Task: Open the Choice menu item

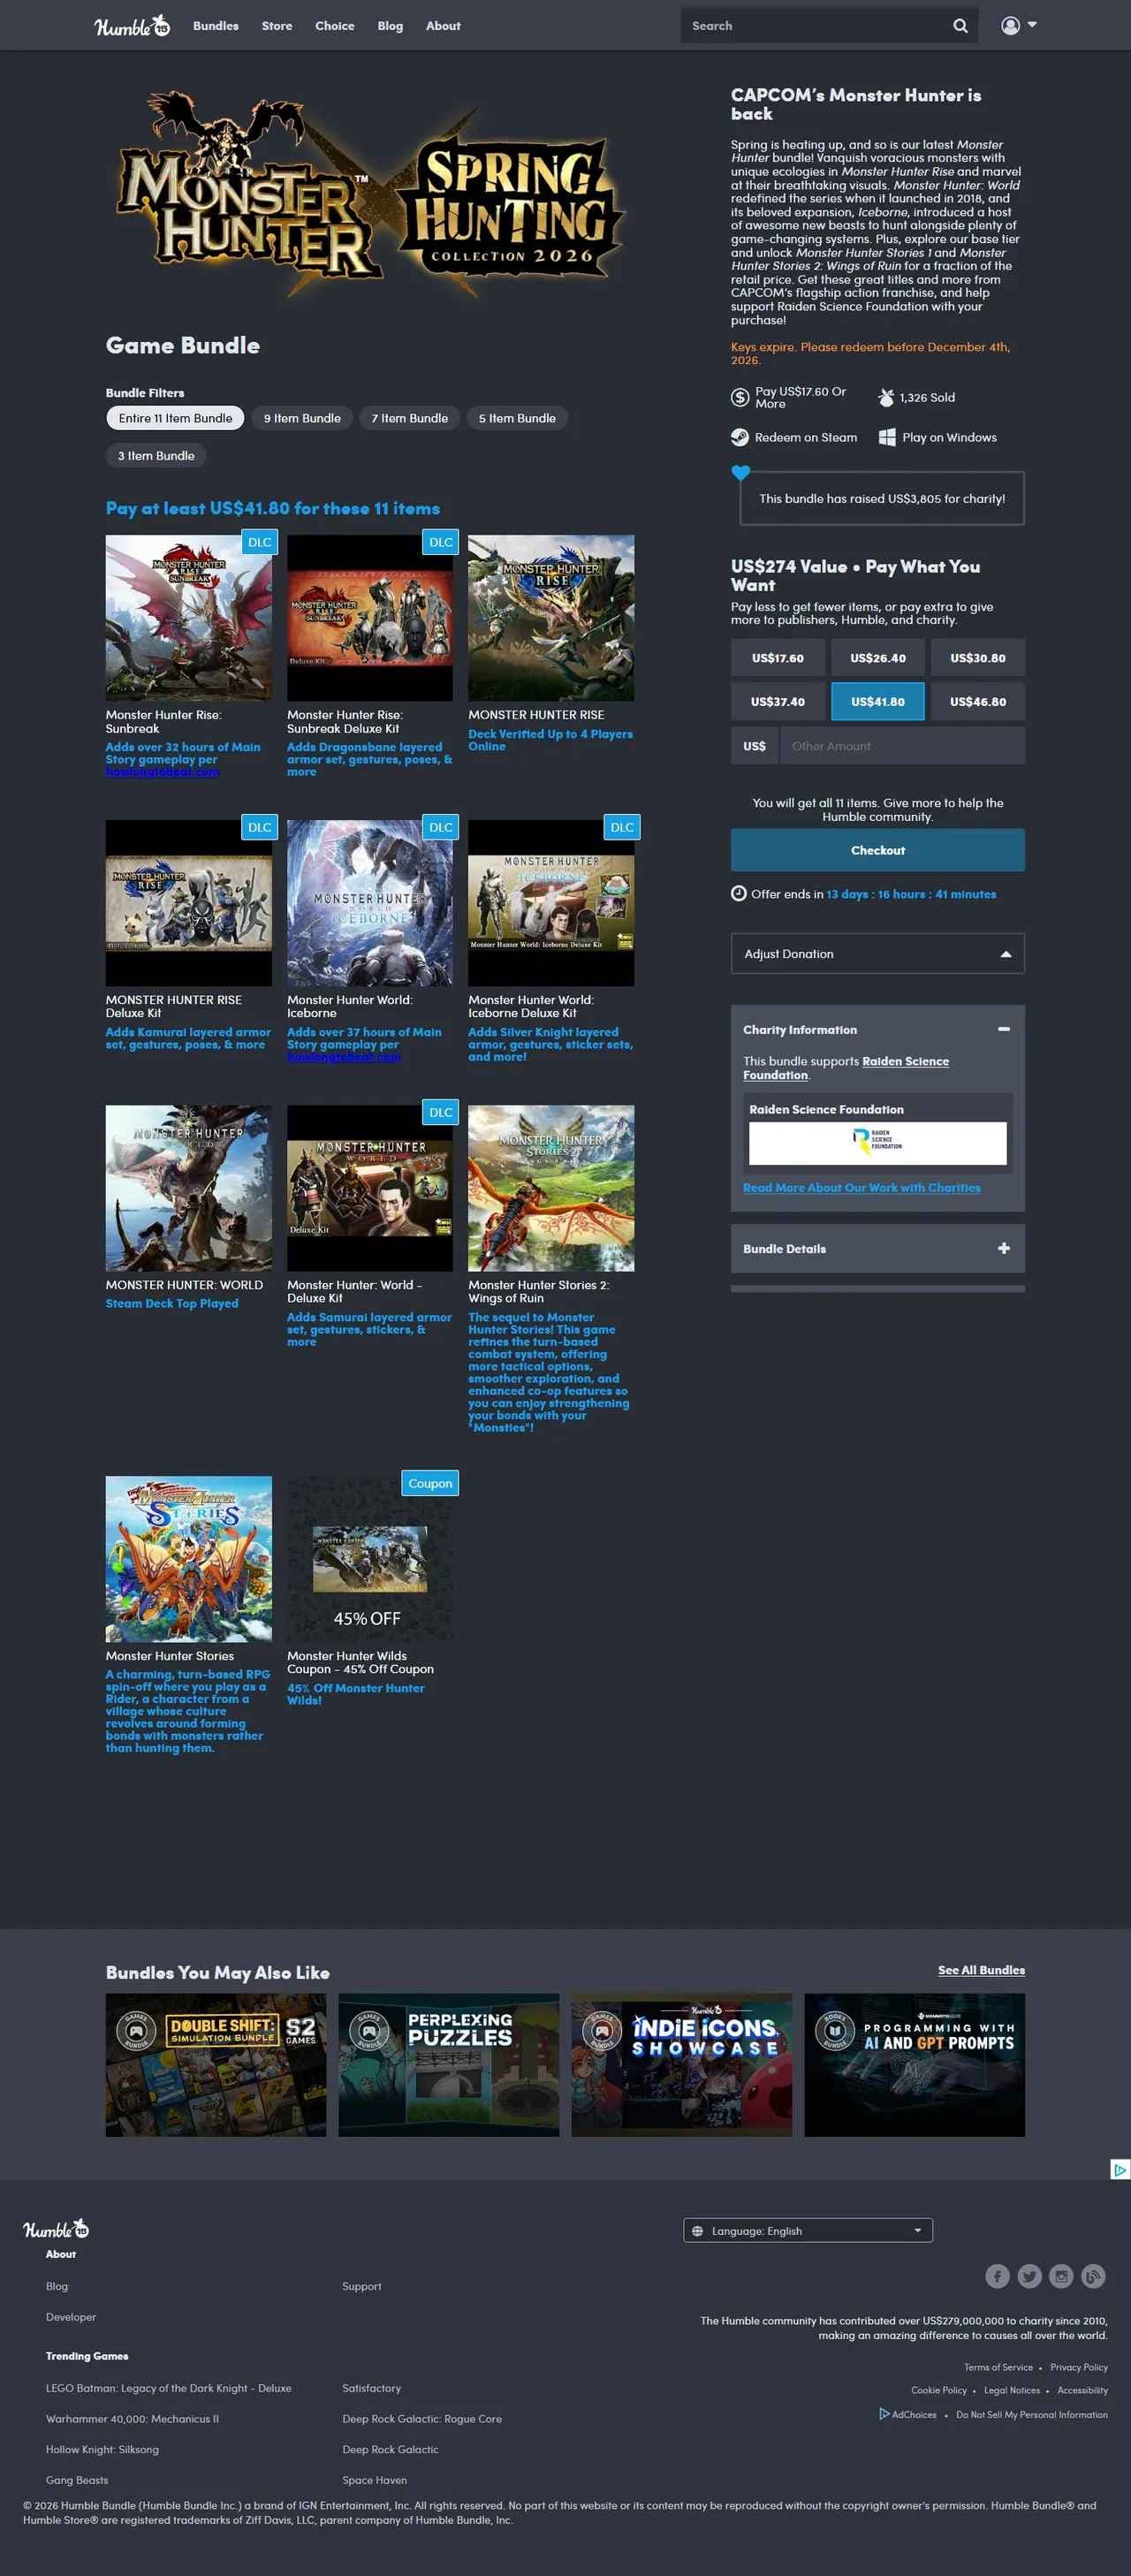Action: (335, 26)
